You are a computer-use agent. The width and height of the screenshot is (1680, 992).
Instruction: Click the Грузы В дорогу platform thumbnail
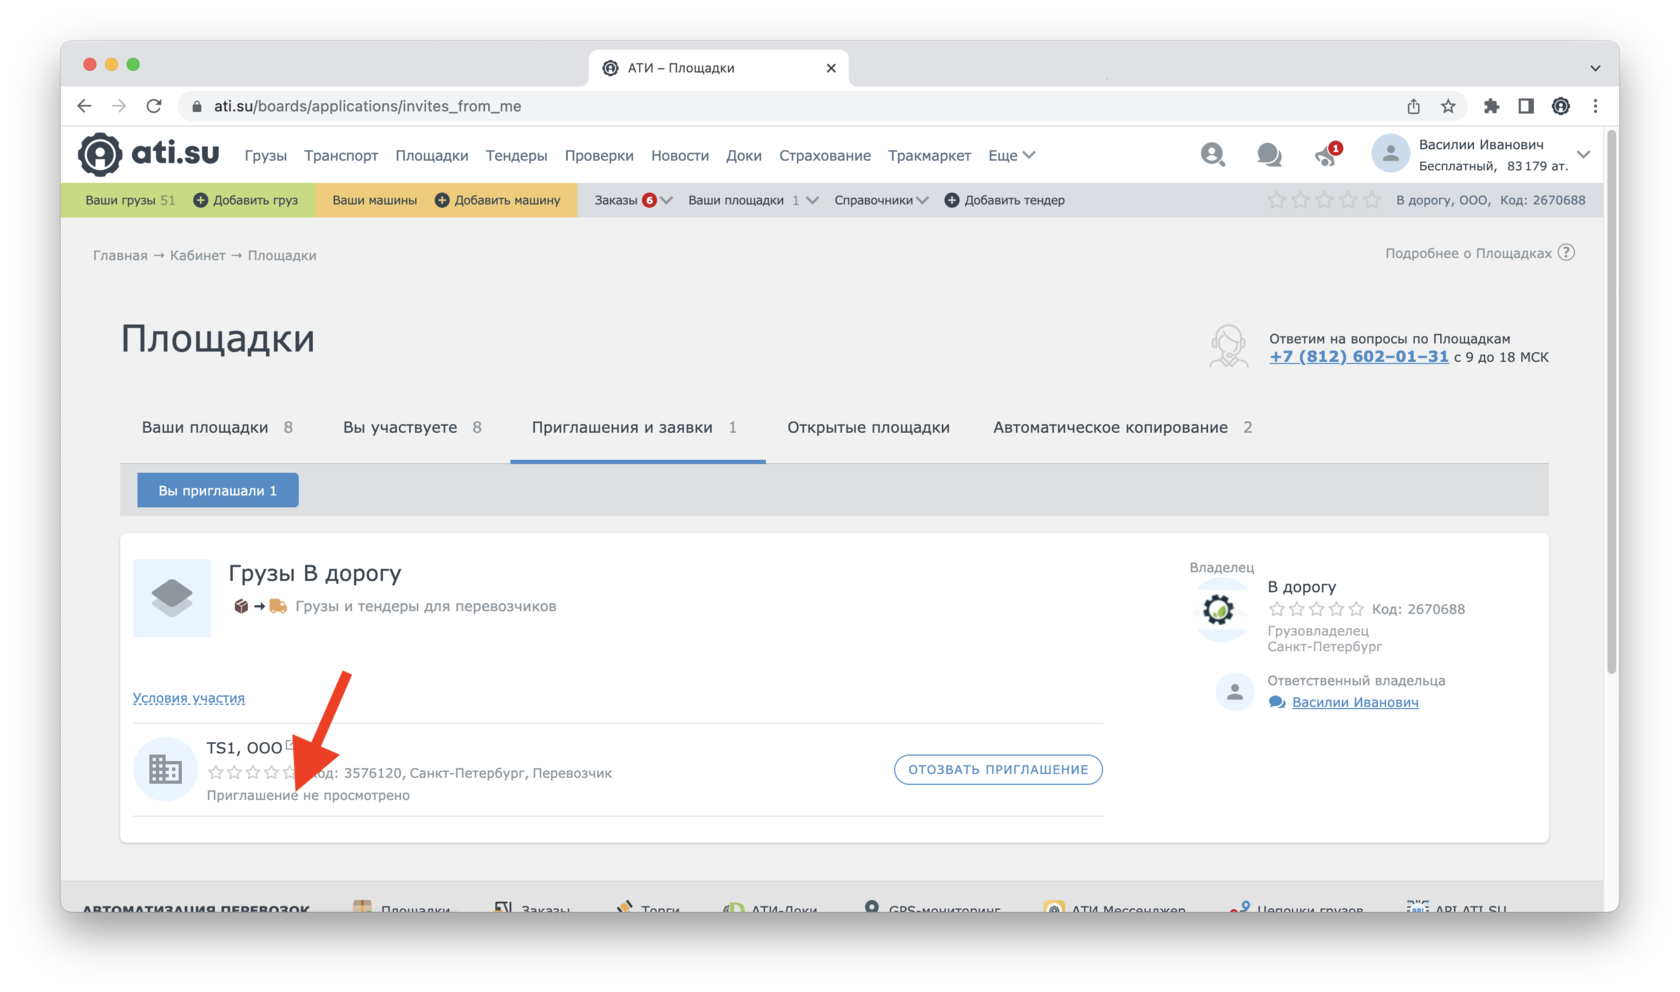(x=172, y=597)
